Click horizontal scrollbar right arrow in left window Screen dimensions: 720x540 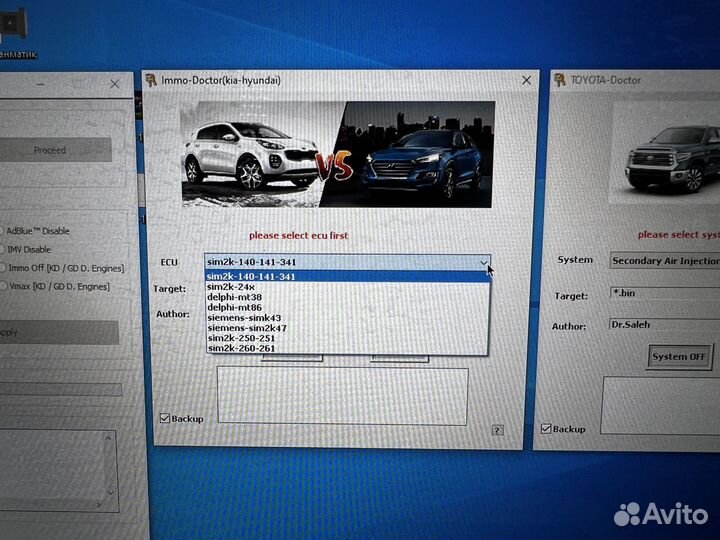point(99,505)
